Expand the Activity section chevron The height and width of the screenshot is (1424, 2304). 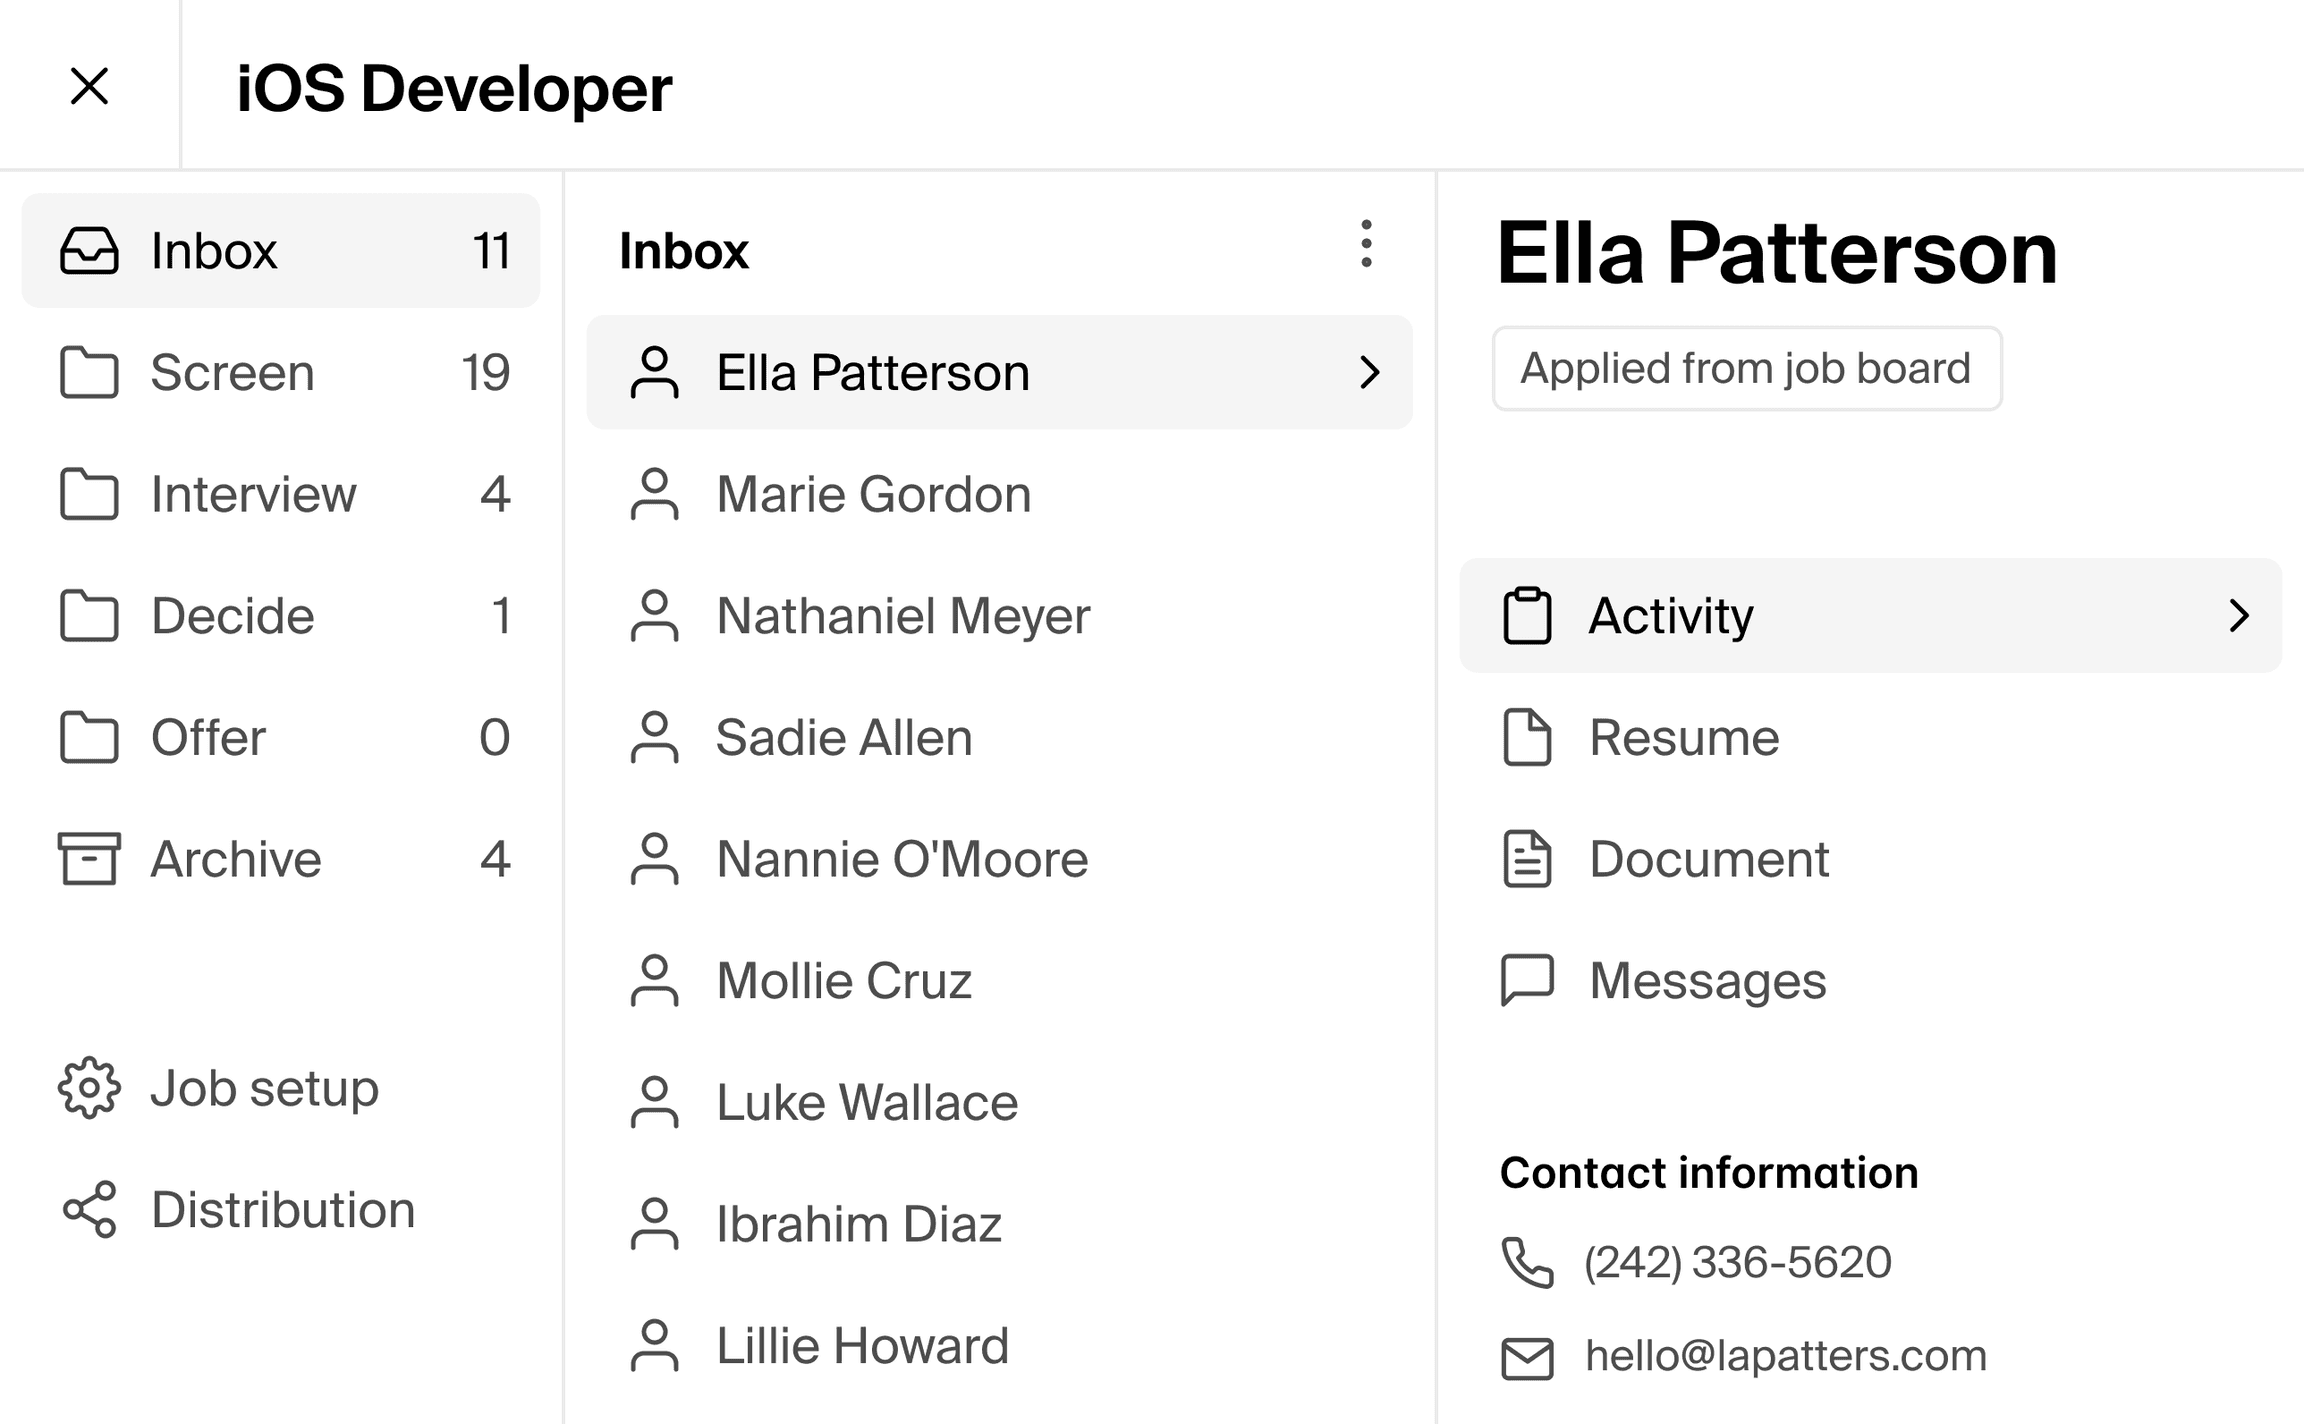click(x=2240, y=616)
